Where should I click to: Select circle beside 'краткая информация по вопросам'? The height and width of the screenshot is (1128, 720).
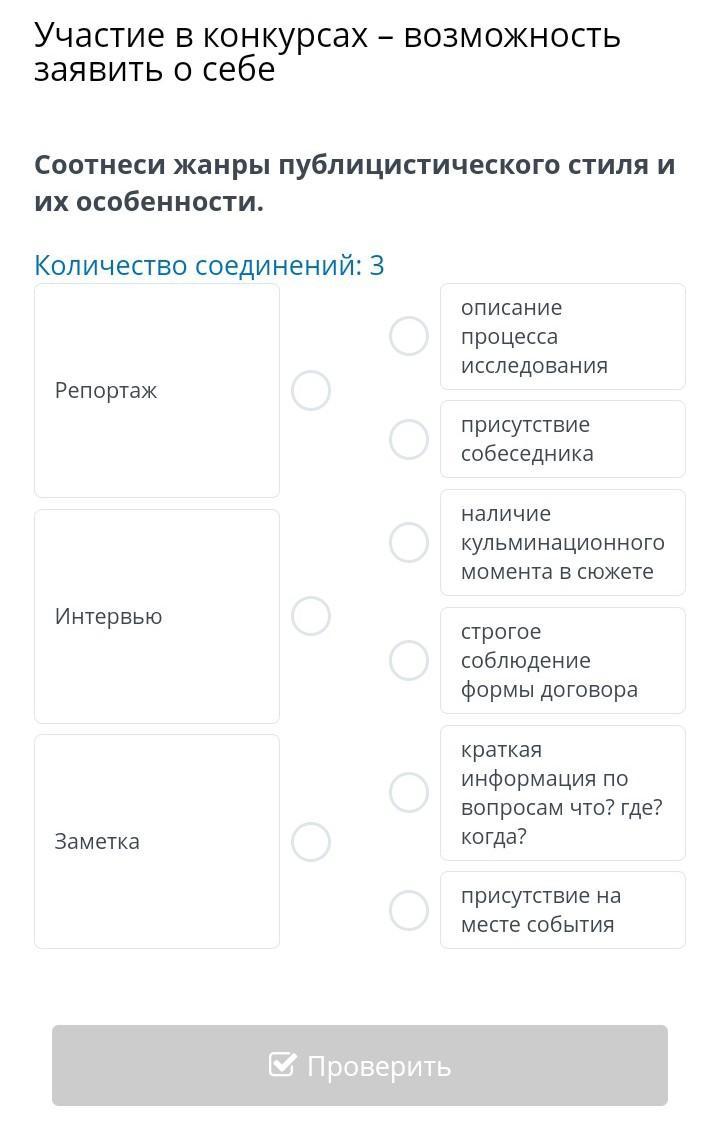point(409,792)
